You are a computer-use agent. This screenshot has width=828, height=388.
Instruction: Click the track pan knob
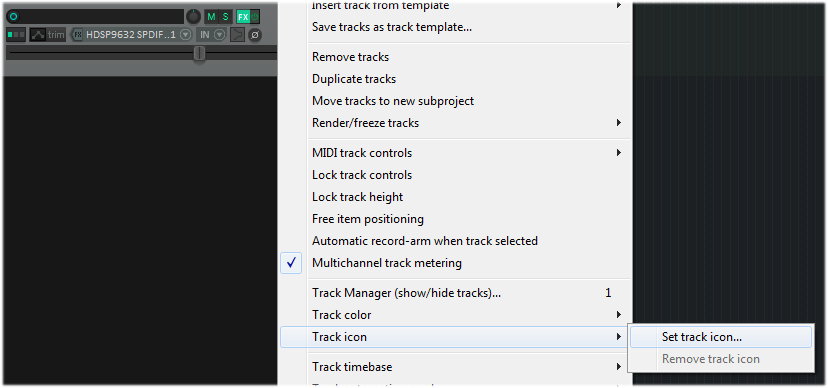coord(194,17)
